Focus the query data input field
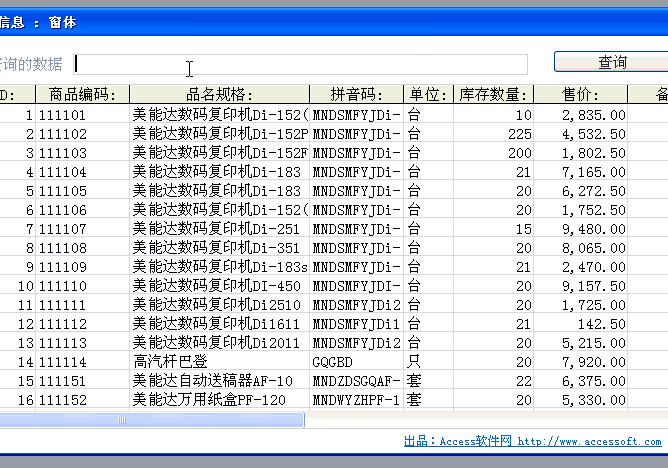This screenshot has height=468, width=668. 300,64
